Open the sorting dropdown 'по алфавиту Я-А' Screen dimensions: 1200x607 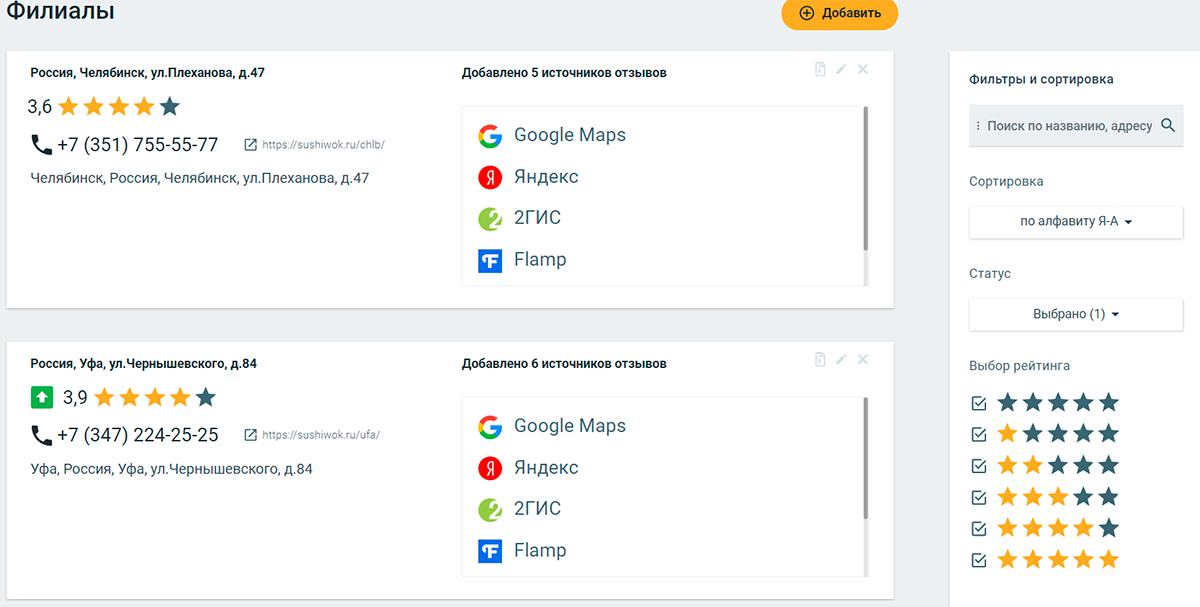[x=1076, y=222]
